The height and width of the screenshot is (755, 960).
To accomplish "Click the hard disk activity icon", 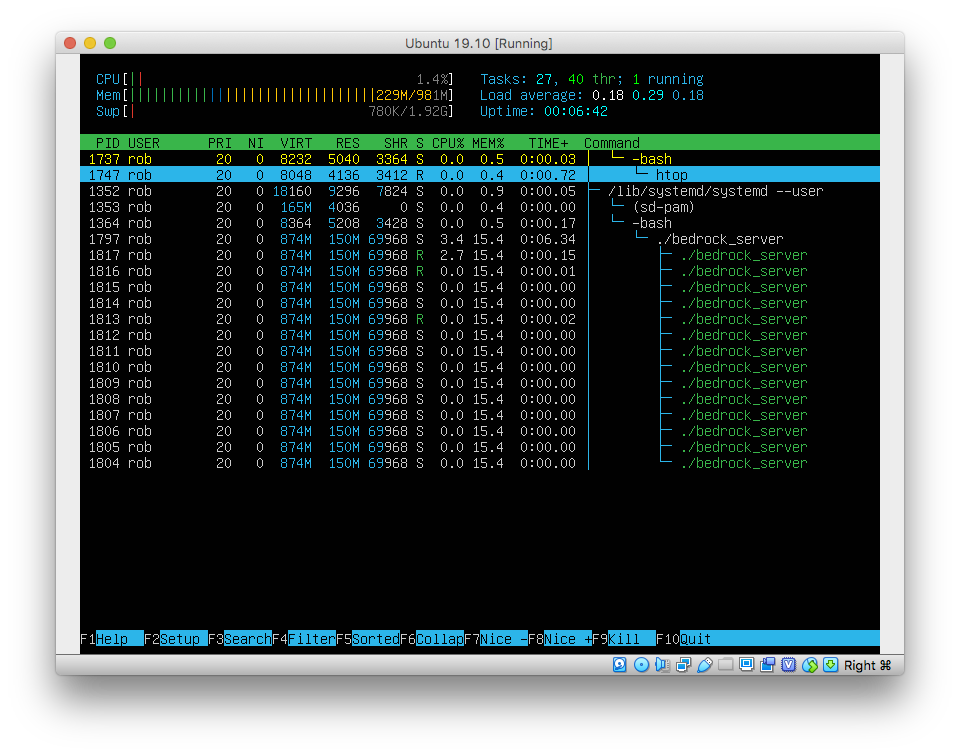I will (620, 665).
